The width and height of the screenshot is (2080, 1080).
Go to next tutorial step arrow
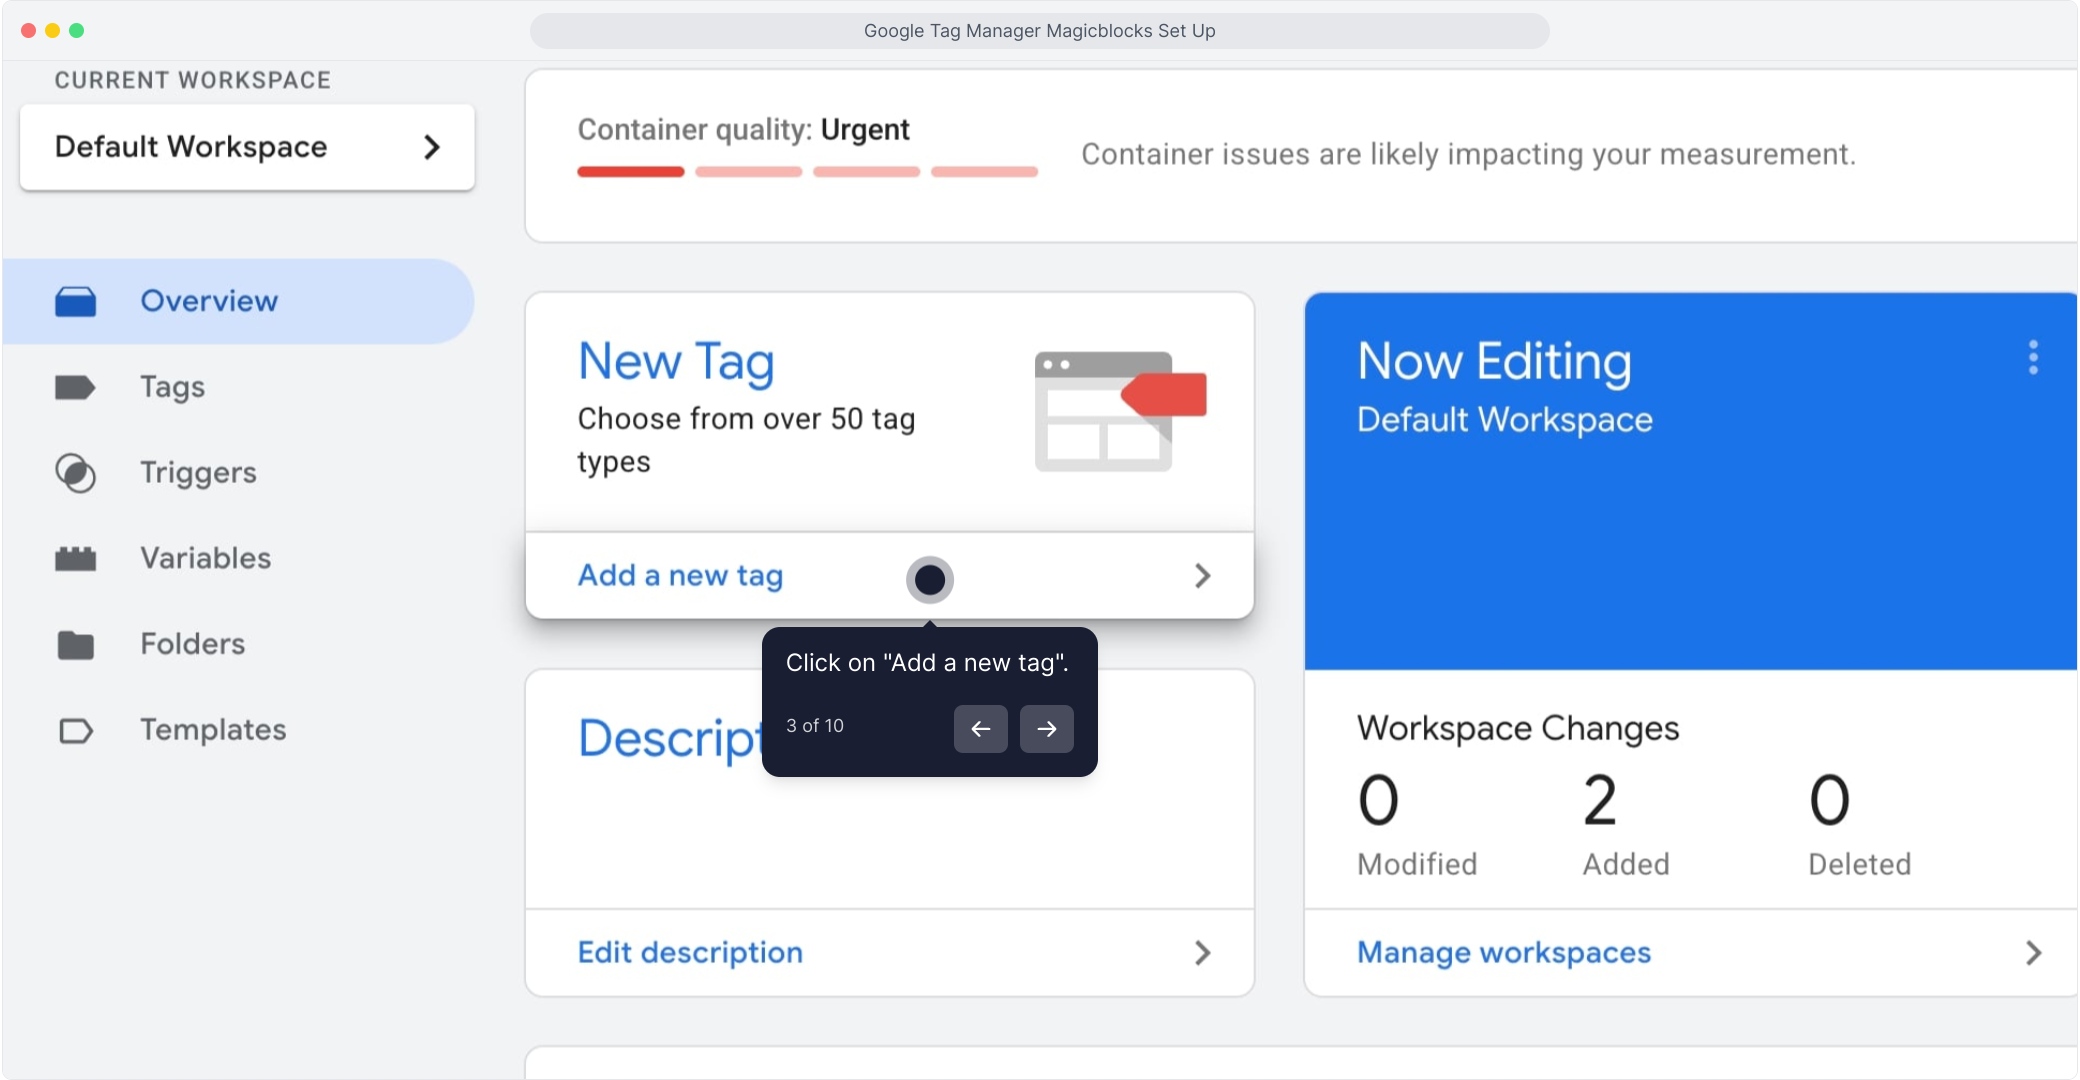point(1046,729)
